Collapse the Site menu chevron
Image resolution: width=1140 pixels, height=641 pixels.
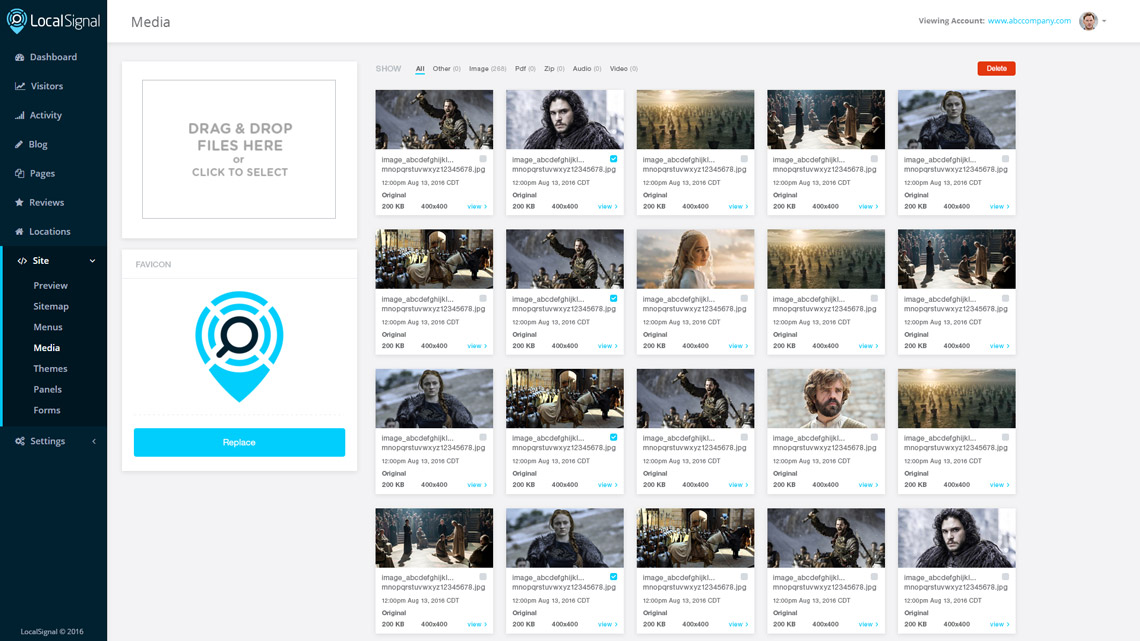tap(92, 260)
